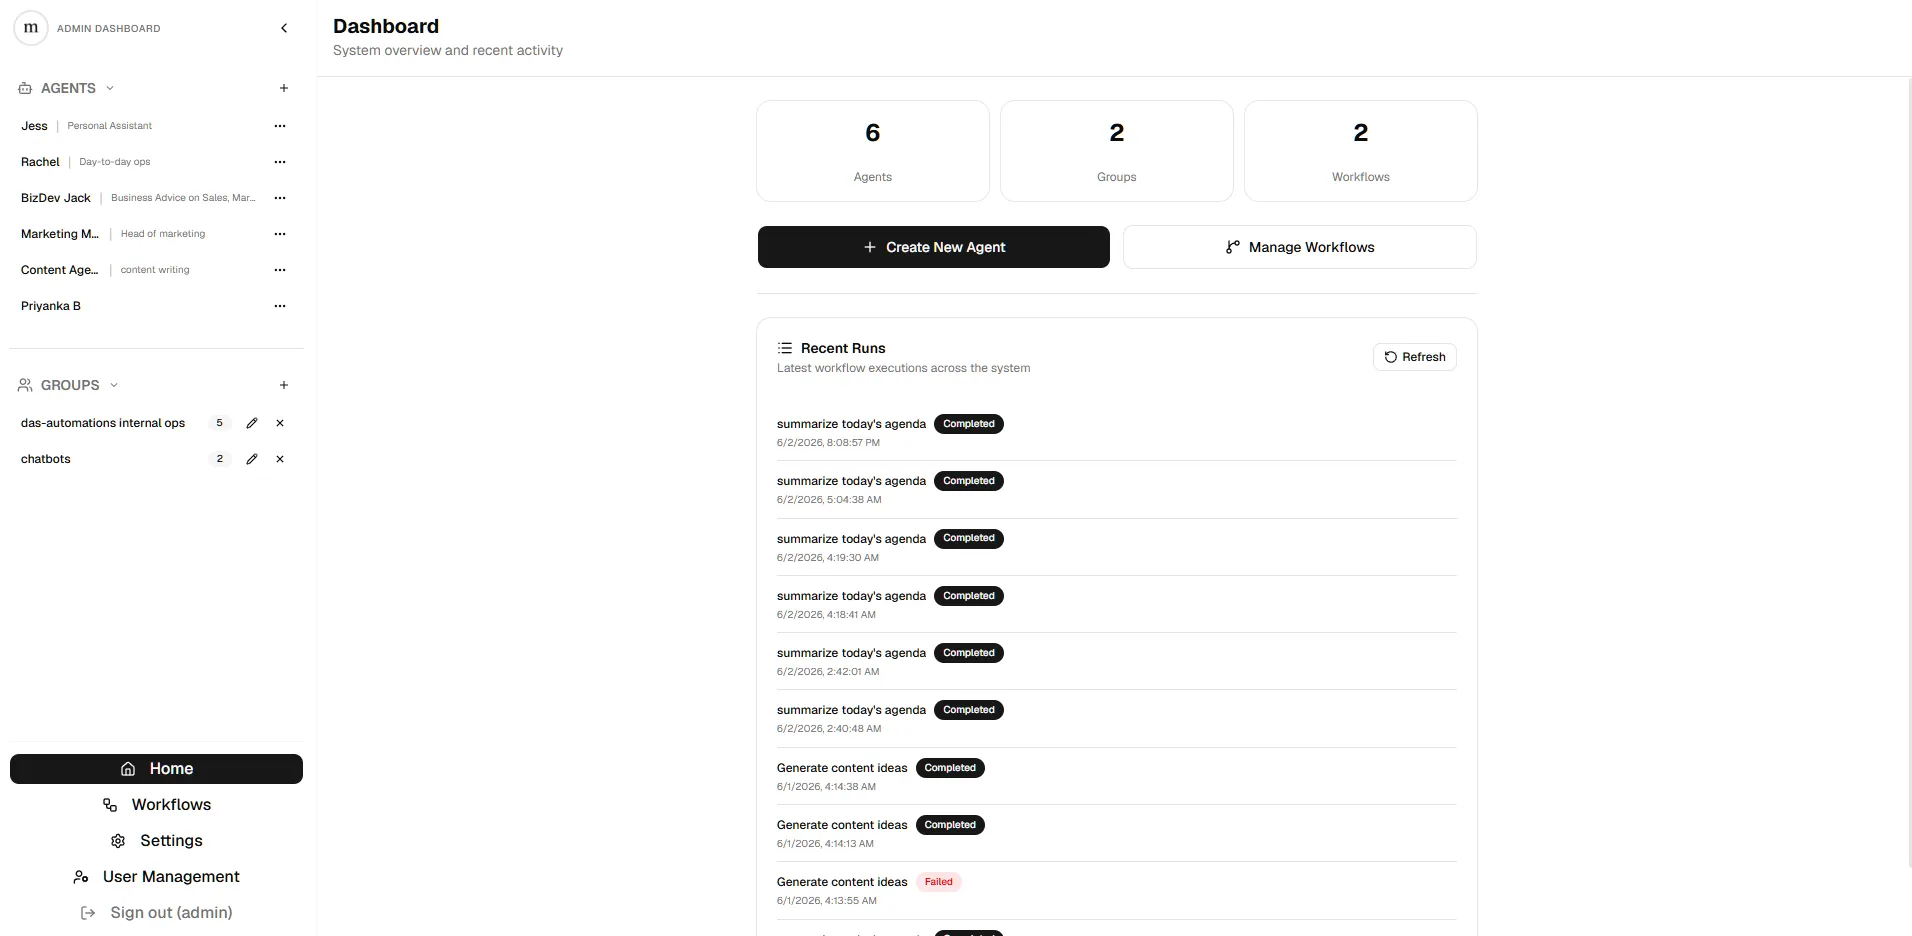Viewport: 1912px width, 936px height.
Task: Open the das-automations internal ops group
Action: 103,423
